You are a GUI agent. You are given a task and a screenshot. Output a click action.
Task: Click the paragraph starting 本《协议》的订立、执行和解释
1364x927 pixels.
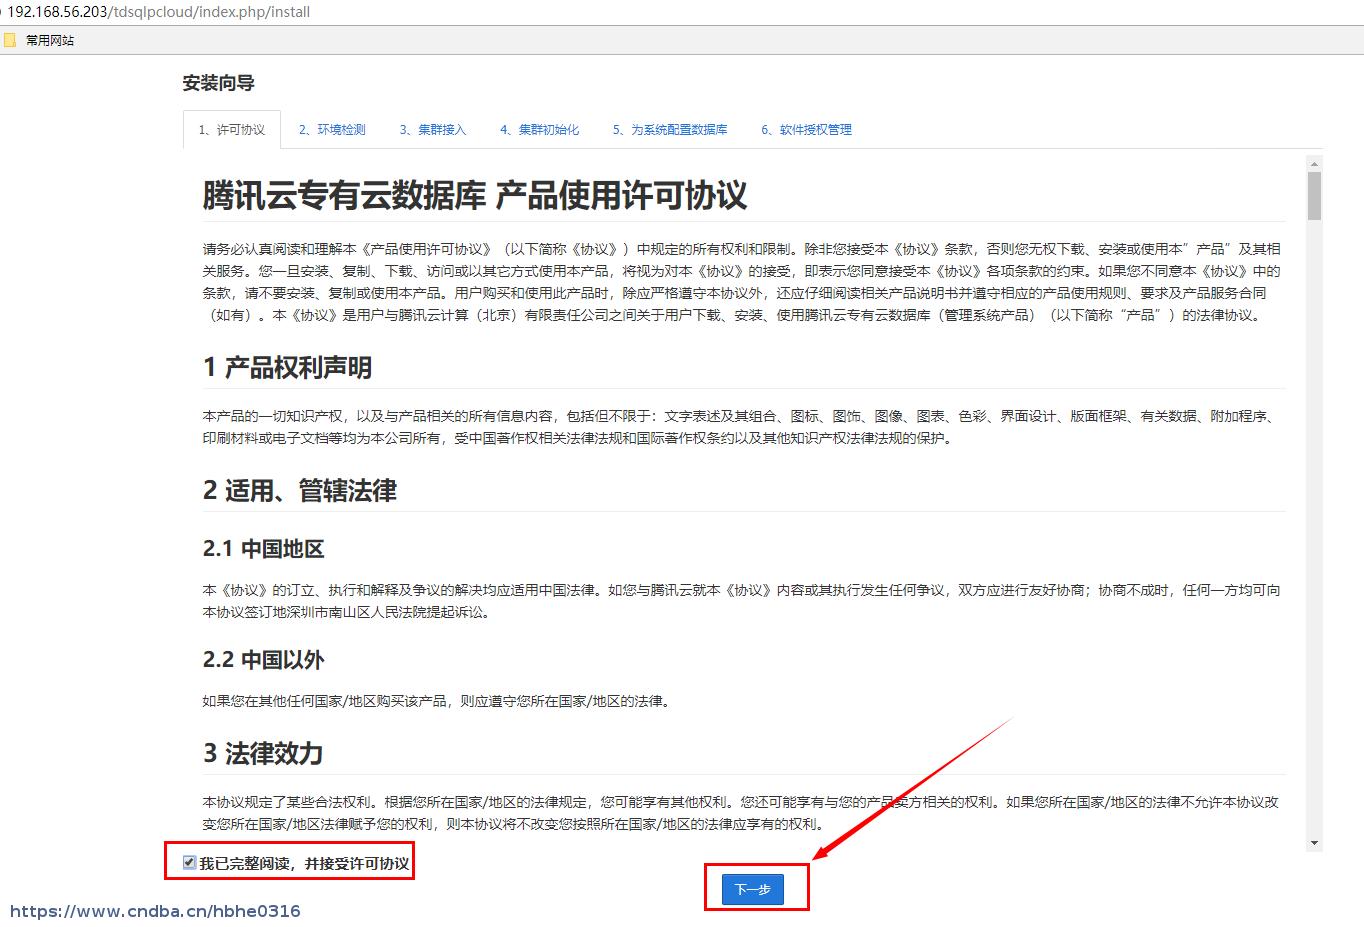click(x=741, y=601)
